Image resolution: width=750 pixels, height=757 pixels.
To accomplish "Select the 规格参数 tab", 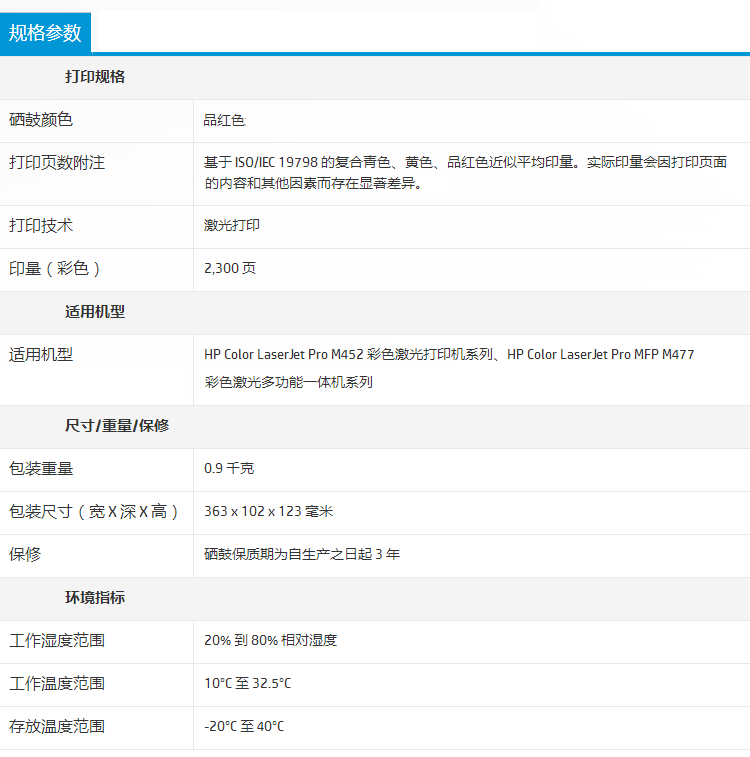I will click(x=45, y=33).
